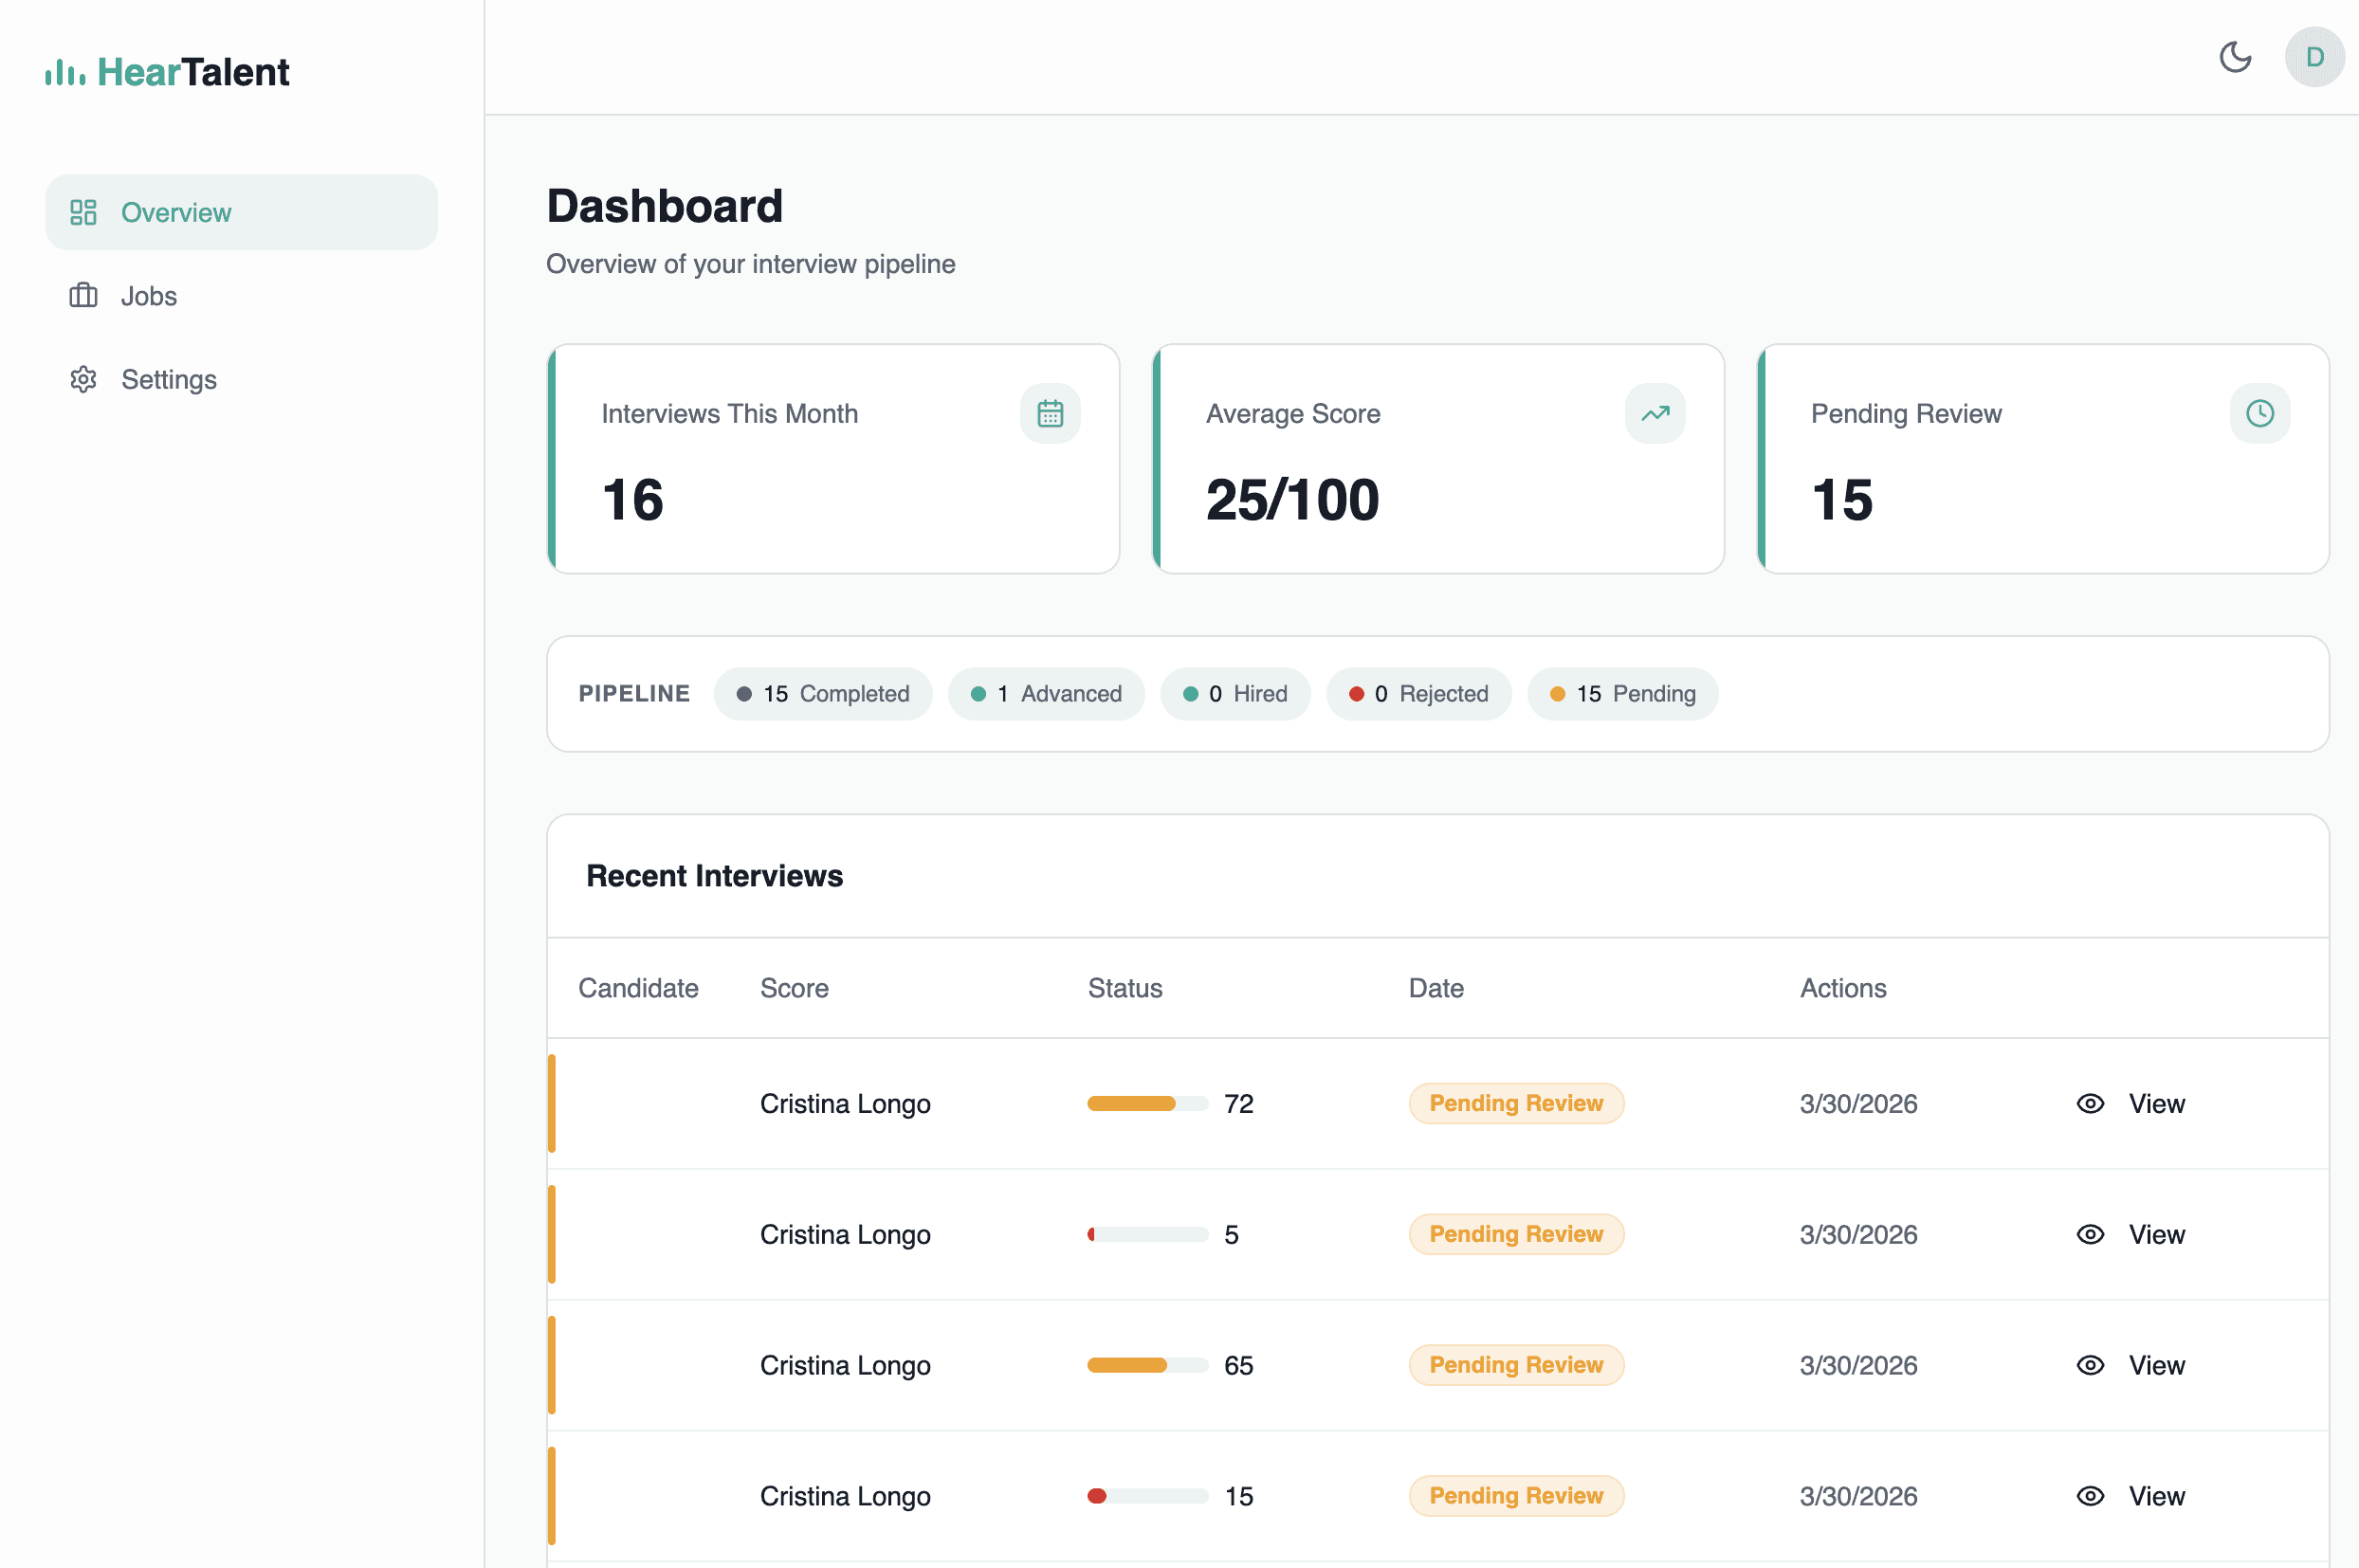Toggle dark mode with the moon icon
The width and height of the screenshot is (2359, 1568).
[x=2235, y=57]
